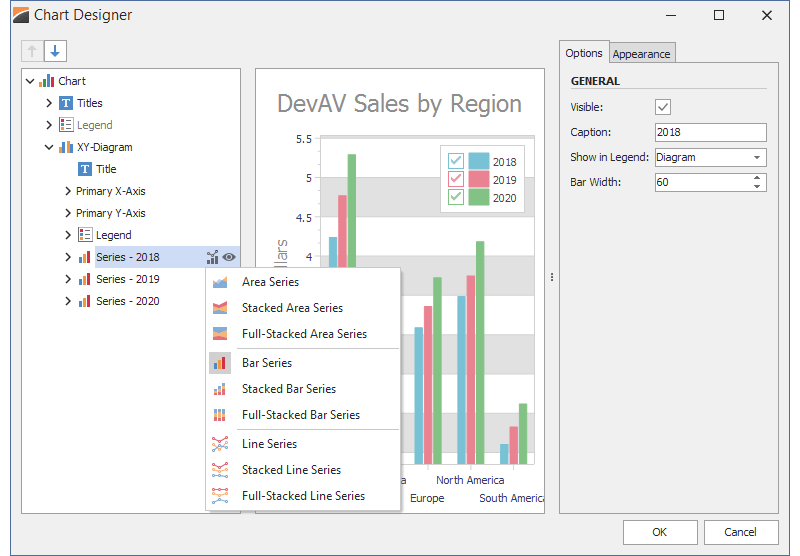Click the move down arrow button
800x556 pixels.
point(55,51)
